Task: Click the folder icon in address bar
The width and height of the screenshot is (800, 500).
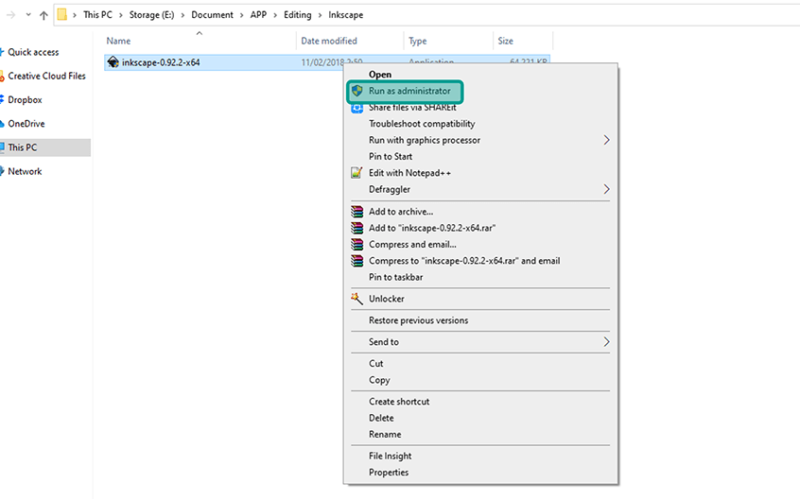Action: 62,15
